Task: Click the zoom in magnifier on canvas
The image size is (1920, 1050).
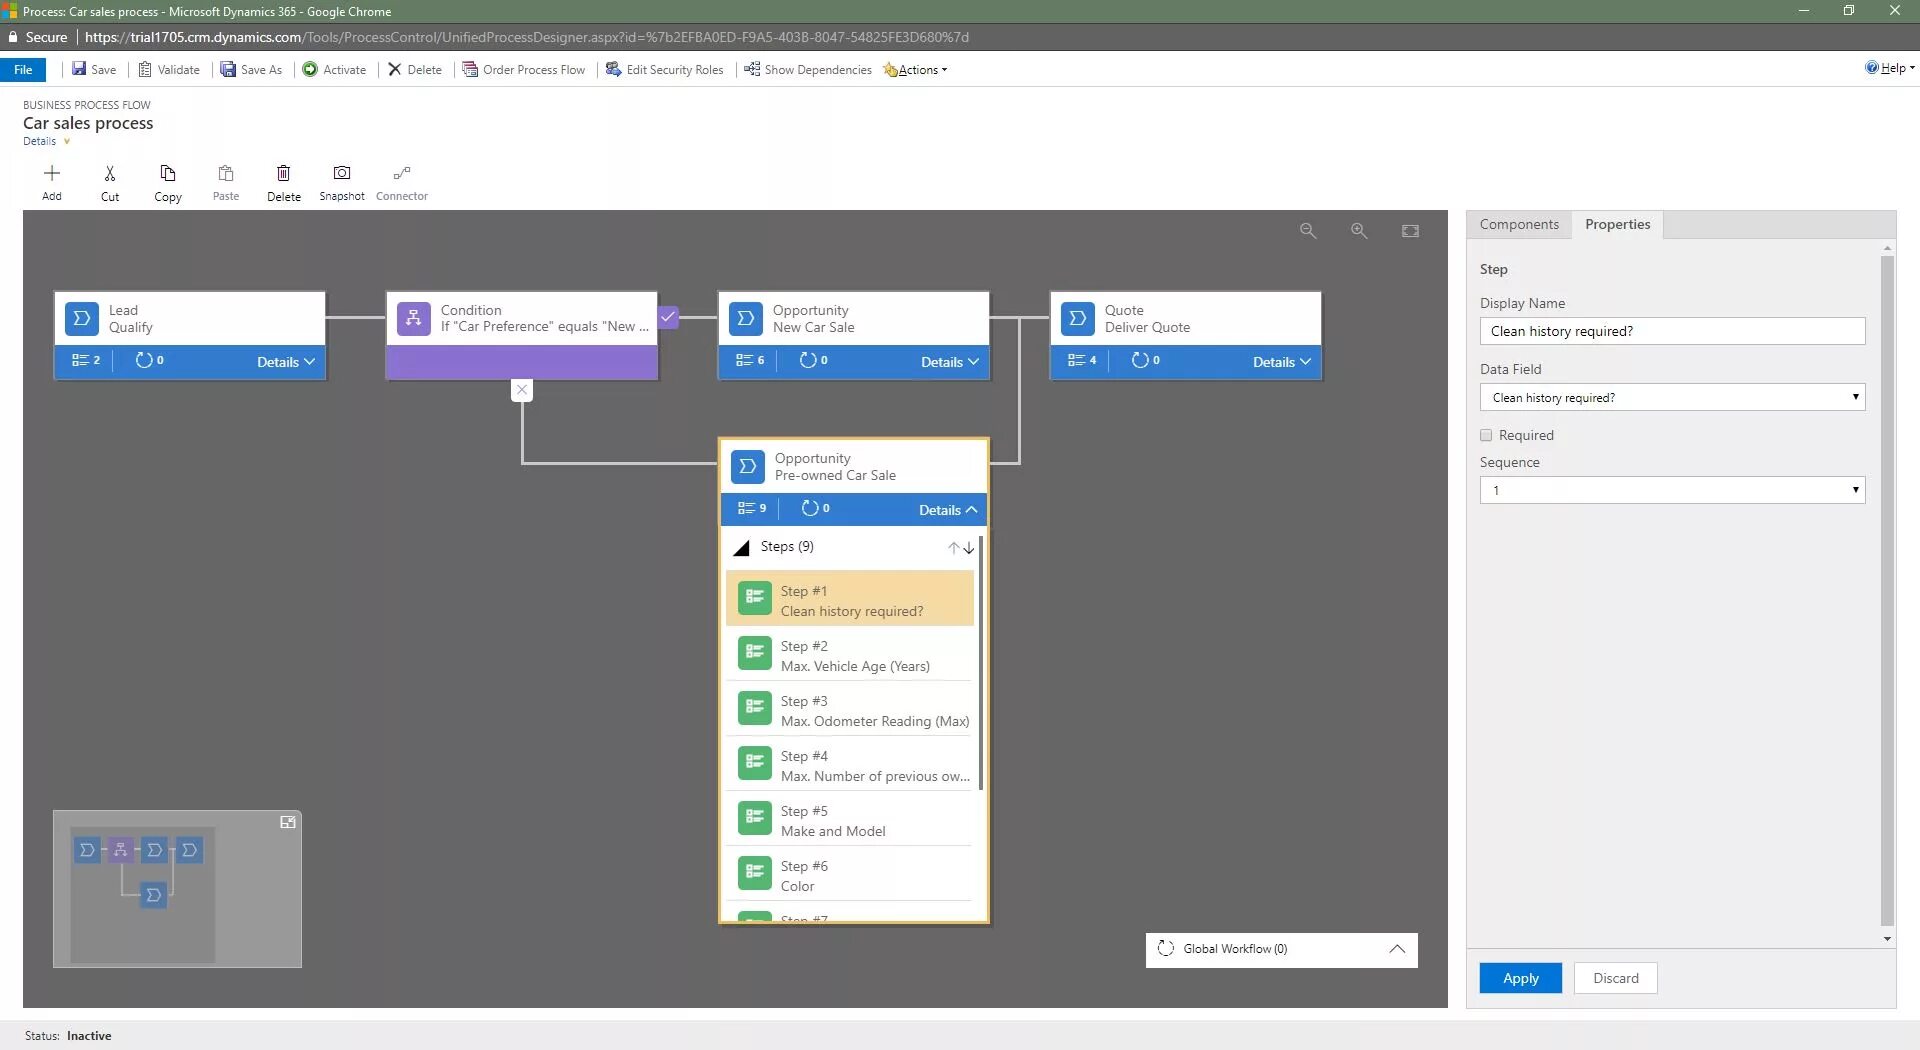Action: pyautogui.click(x=1359, y=231)
